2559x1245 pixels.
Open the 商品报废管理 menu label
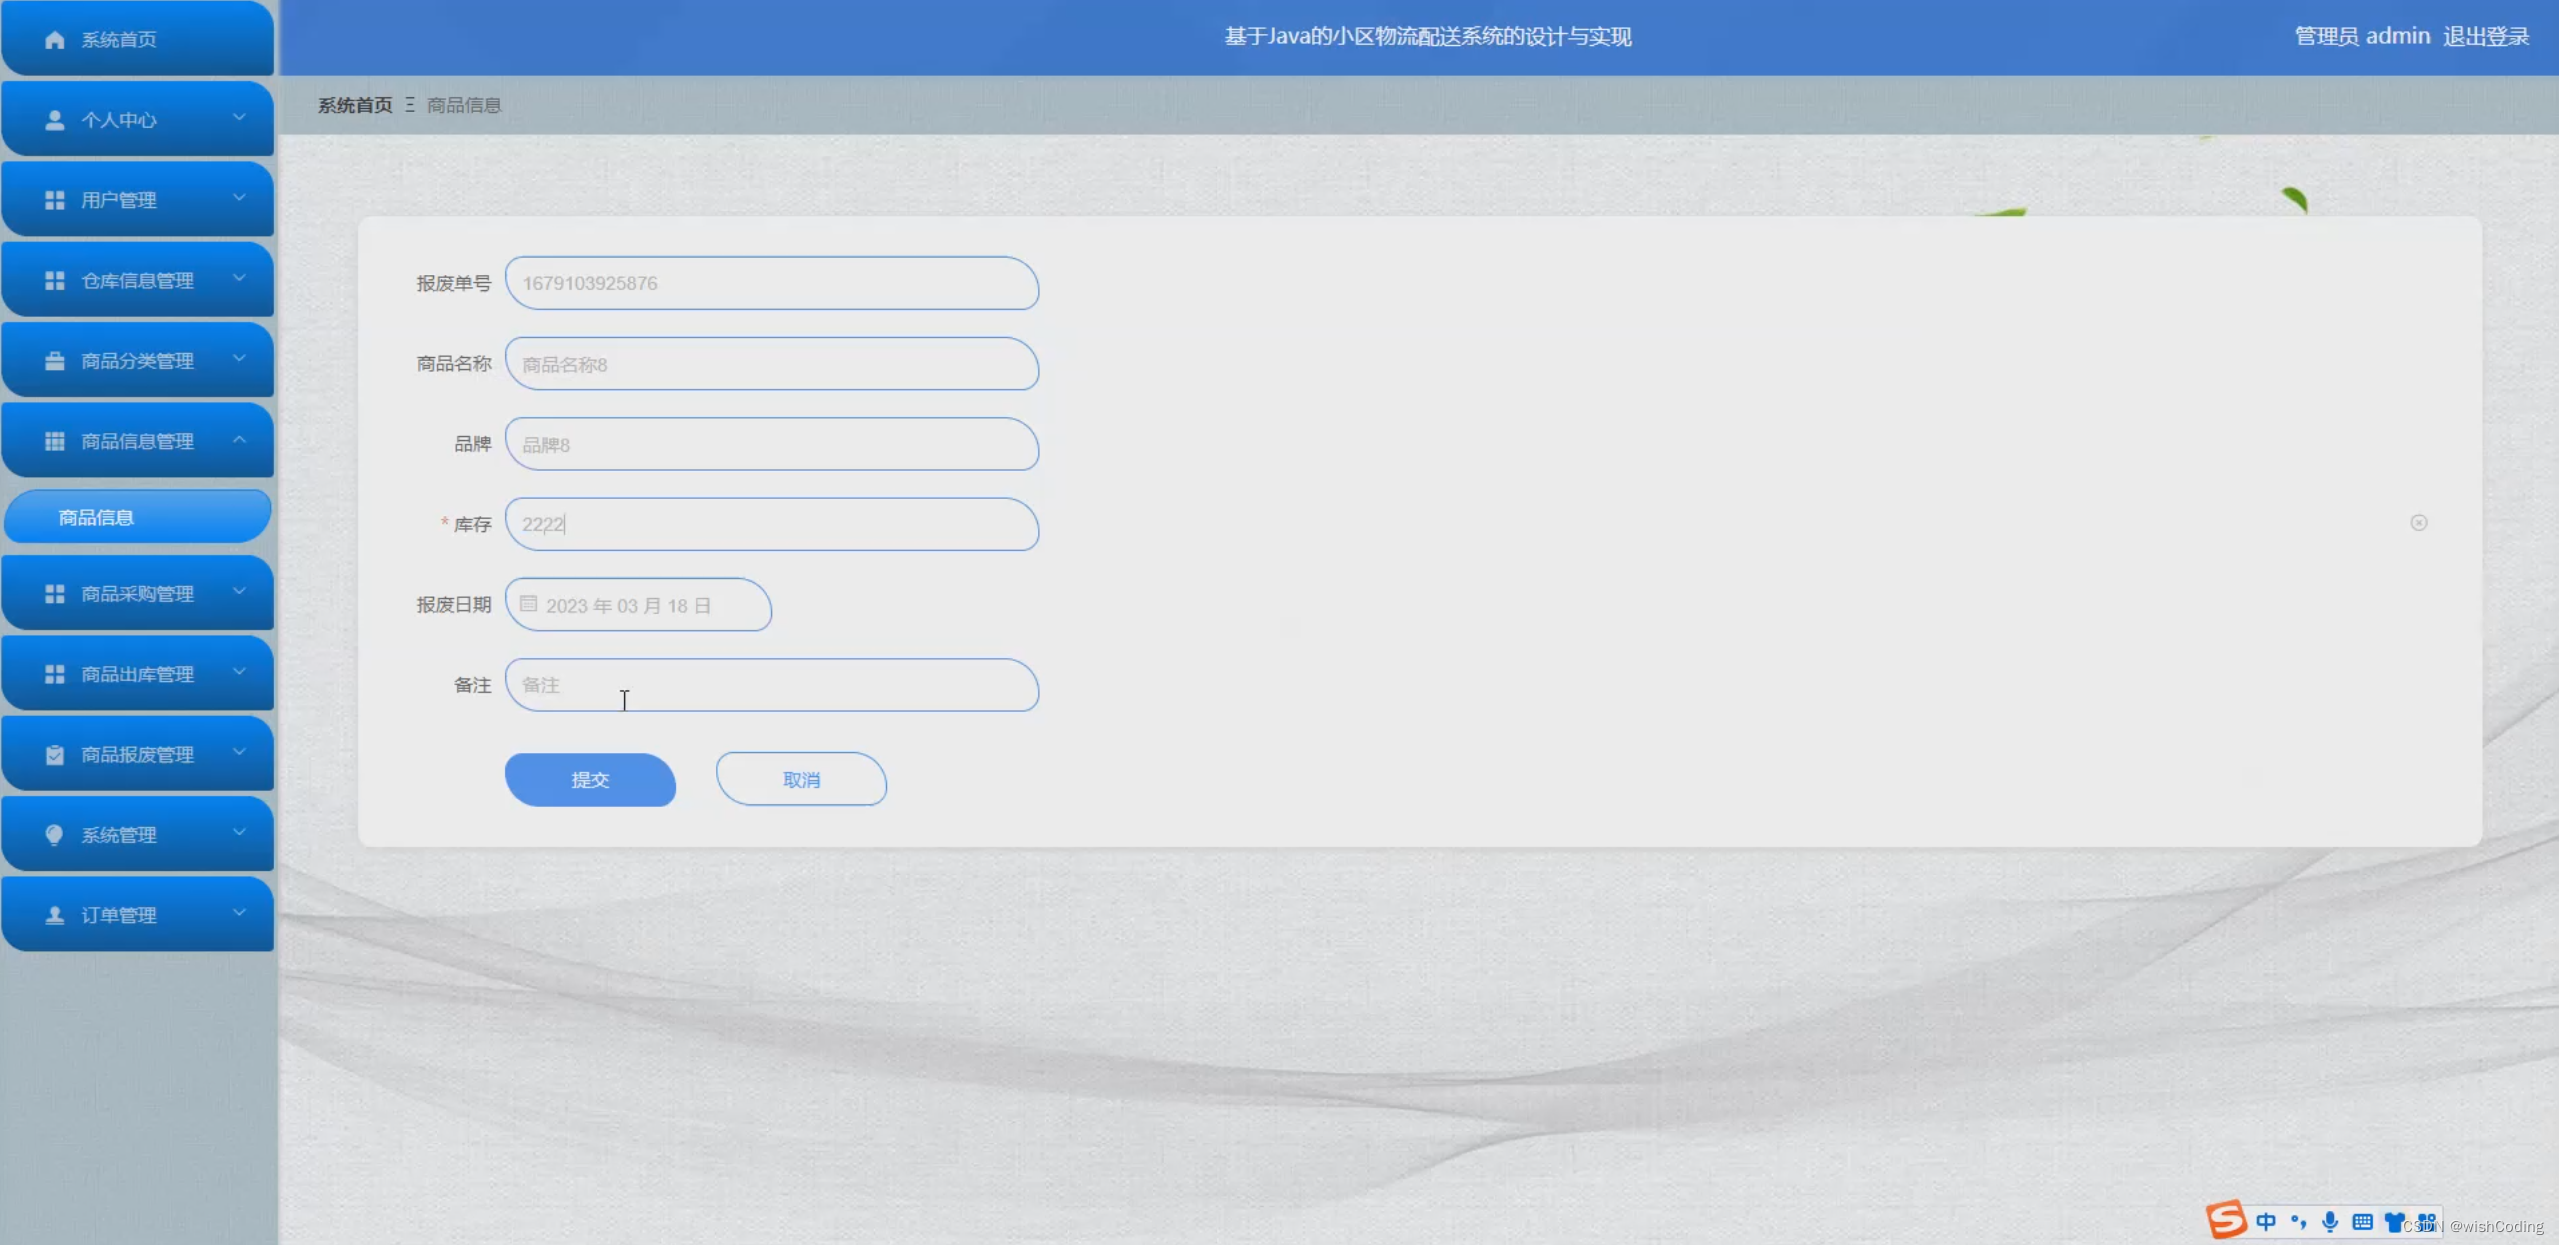tap(138, 755)
